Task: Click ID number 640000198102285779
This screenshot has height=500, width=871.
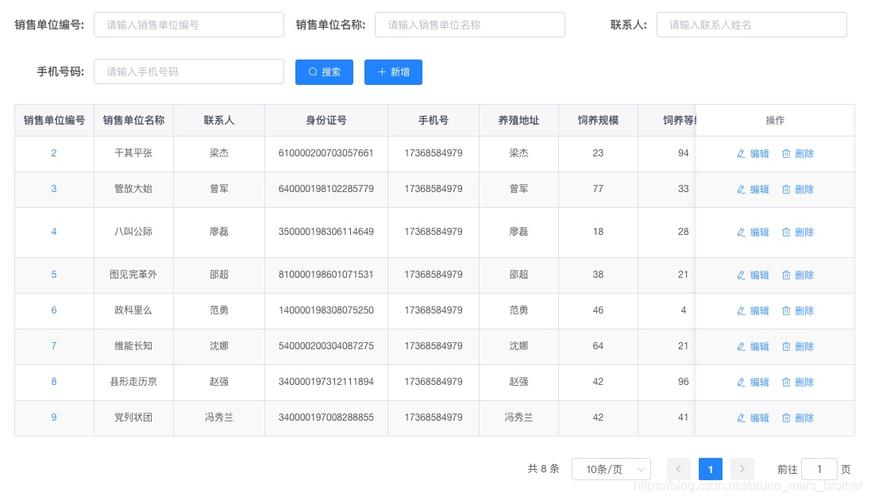Action: [x=326, y=189]
